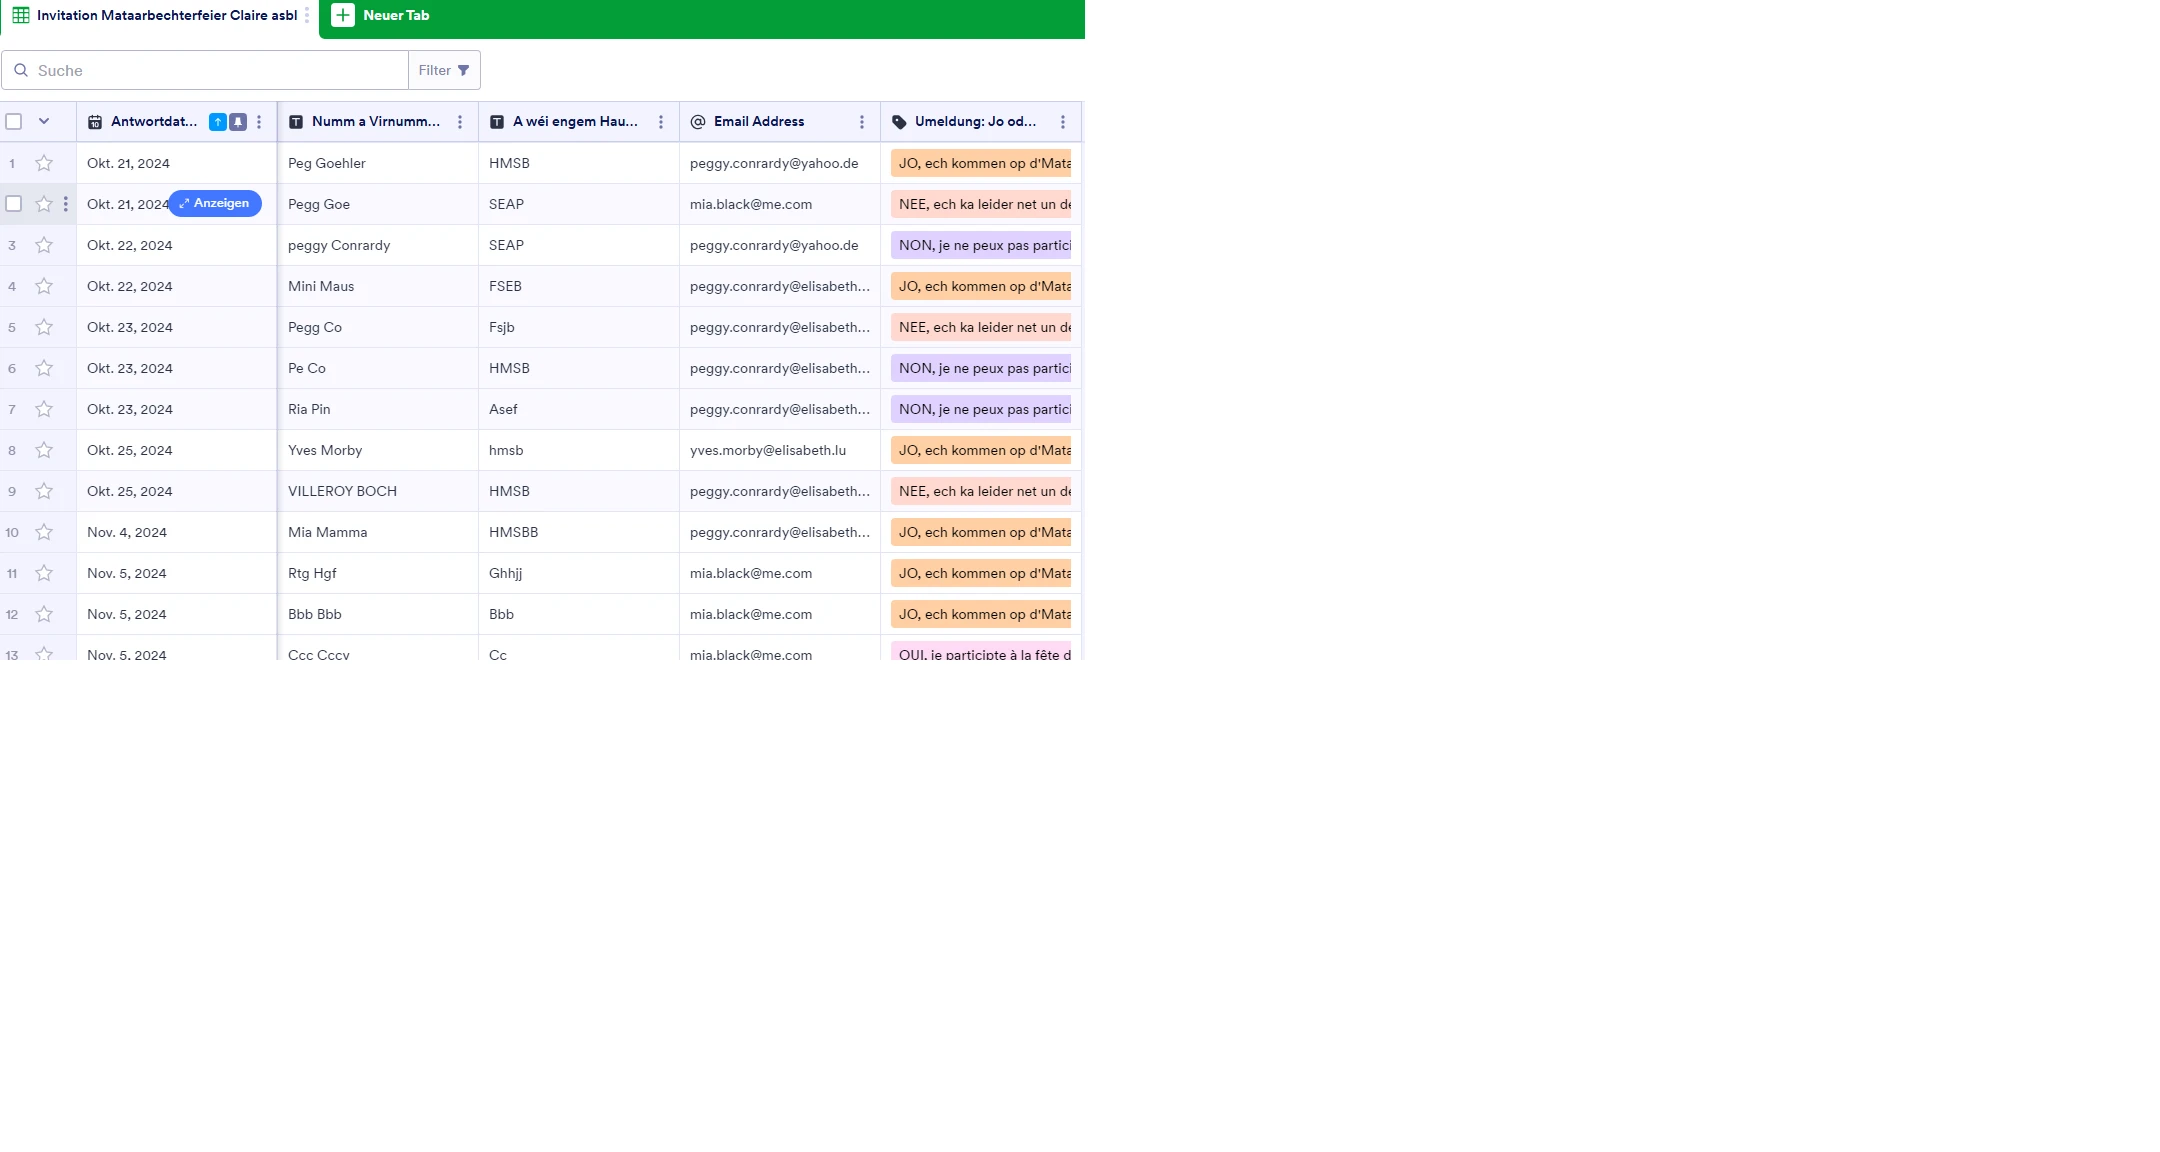2160x1152 pixels.
Task: Click the grid icon on the Invitation tab
Action: (x=21, y=15)
